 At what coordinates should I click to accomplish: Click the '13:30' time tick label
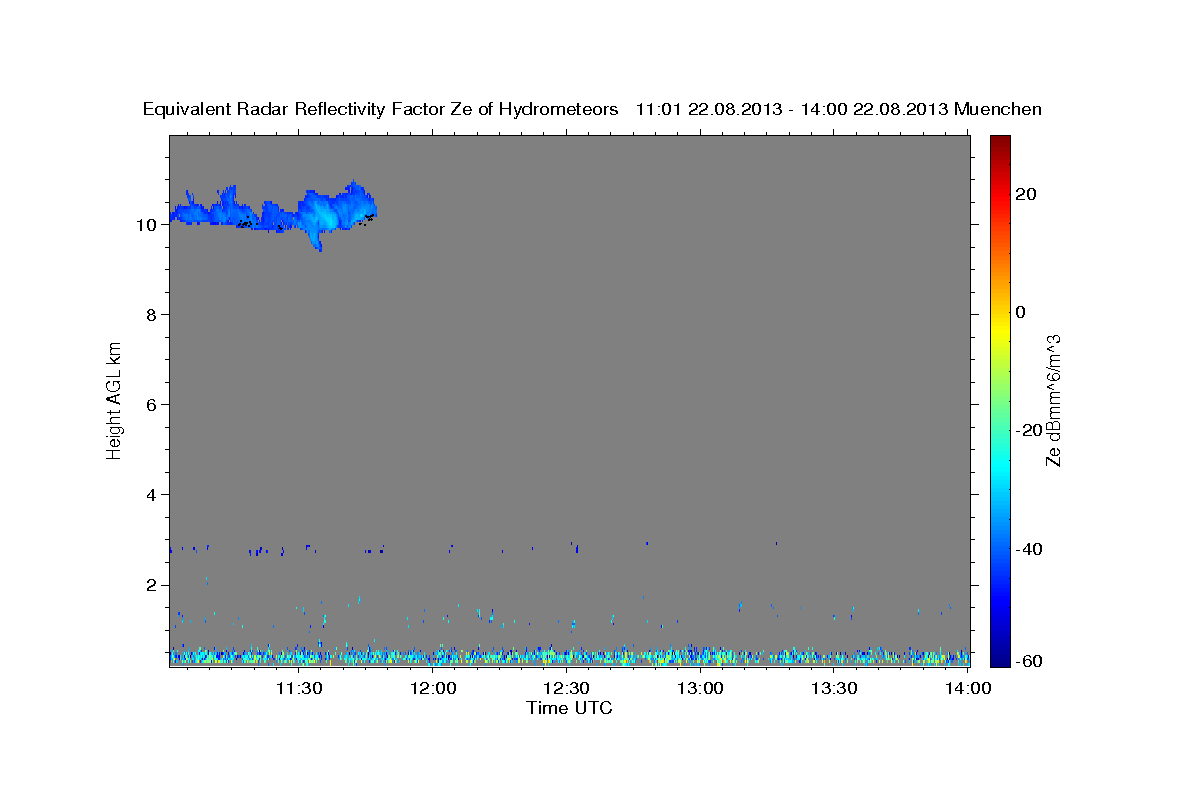834,688
